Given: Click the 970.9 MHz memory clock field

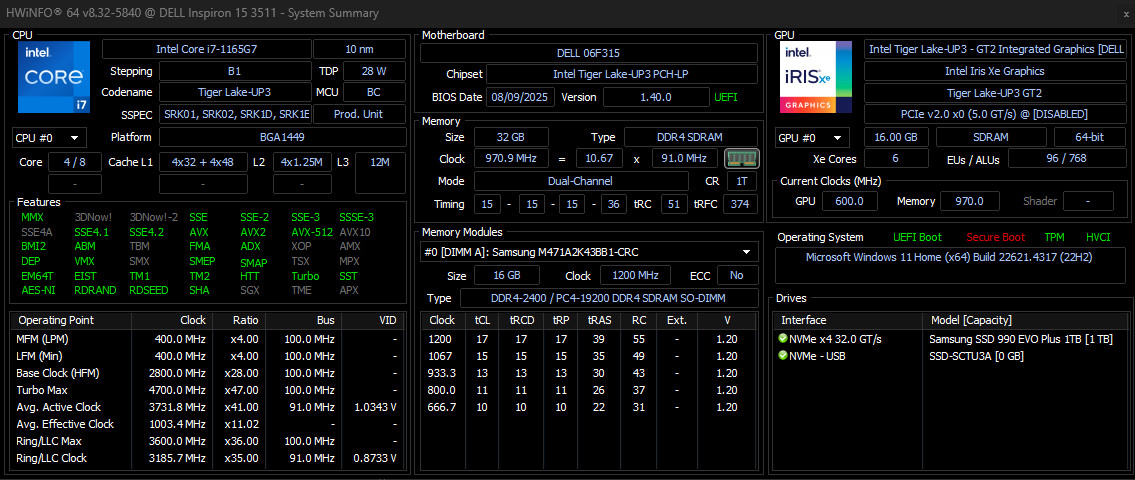Looking at the screenshot, I should pyautogui.click(x=511, y=159).
